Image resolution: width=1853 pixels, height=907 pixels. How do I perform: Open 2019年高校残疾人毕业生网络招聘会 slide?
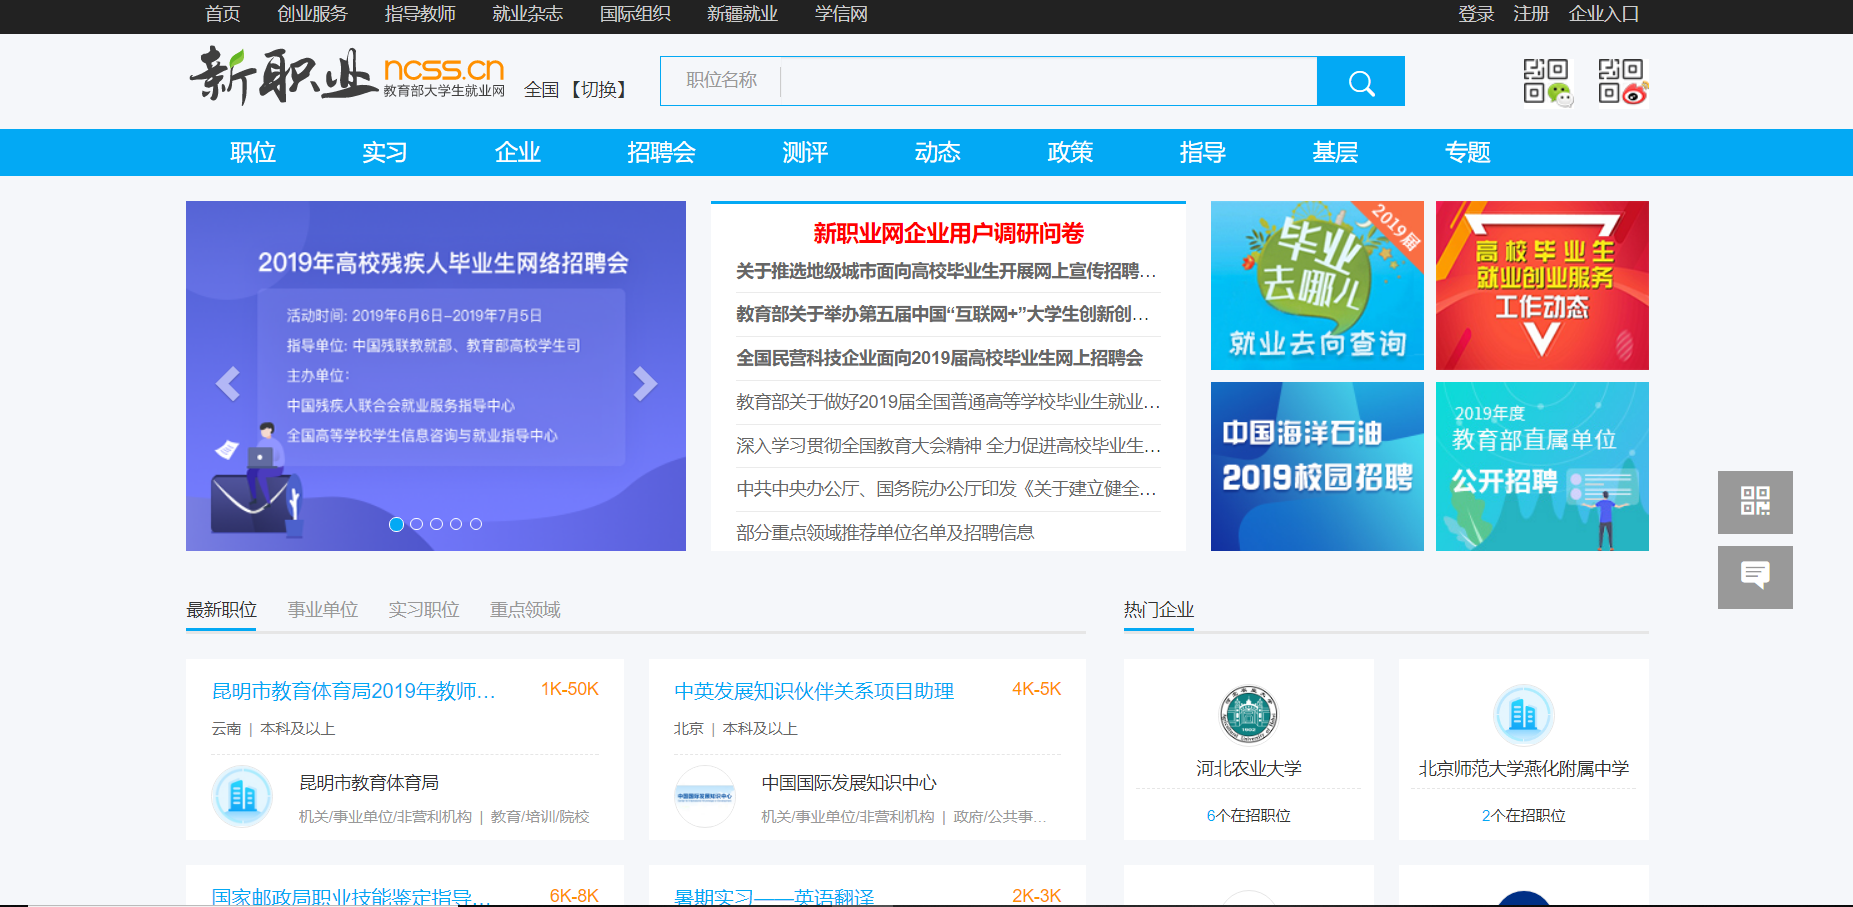coord(436,376)
